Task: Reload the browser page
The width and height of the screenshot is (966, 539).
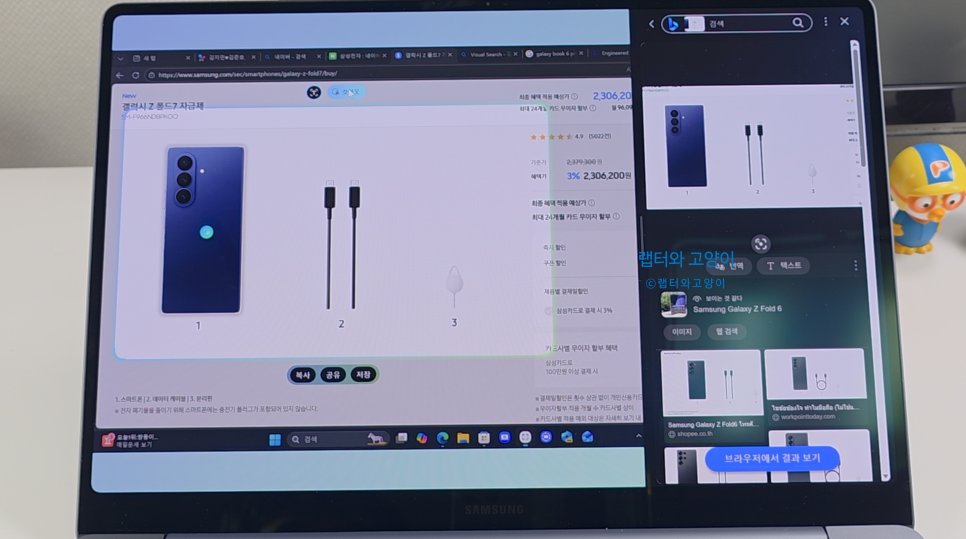Action: point(136,75)
